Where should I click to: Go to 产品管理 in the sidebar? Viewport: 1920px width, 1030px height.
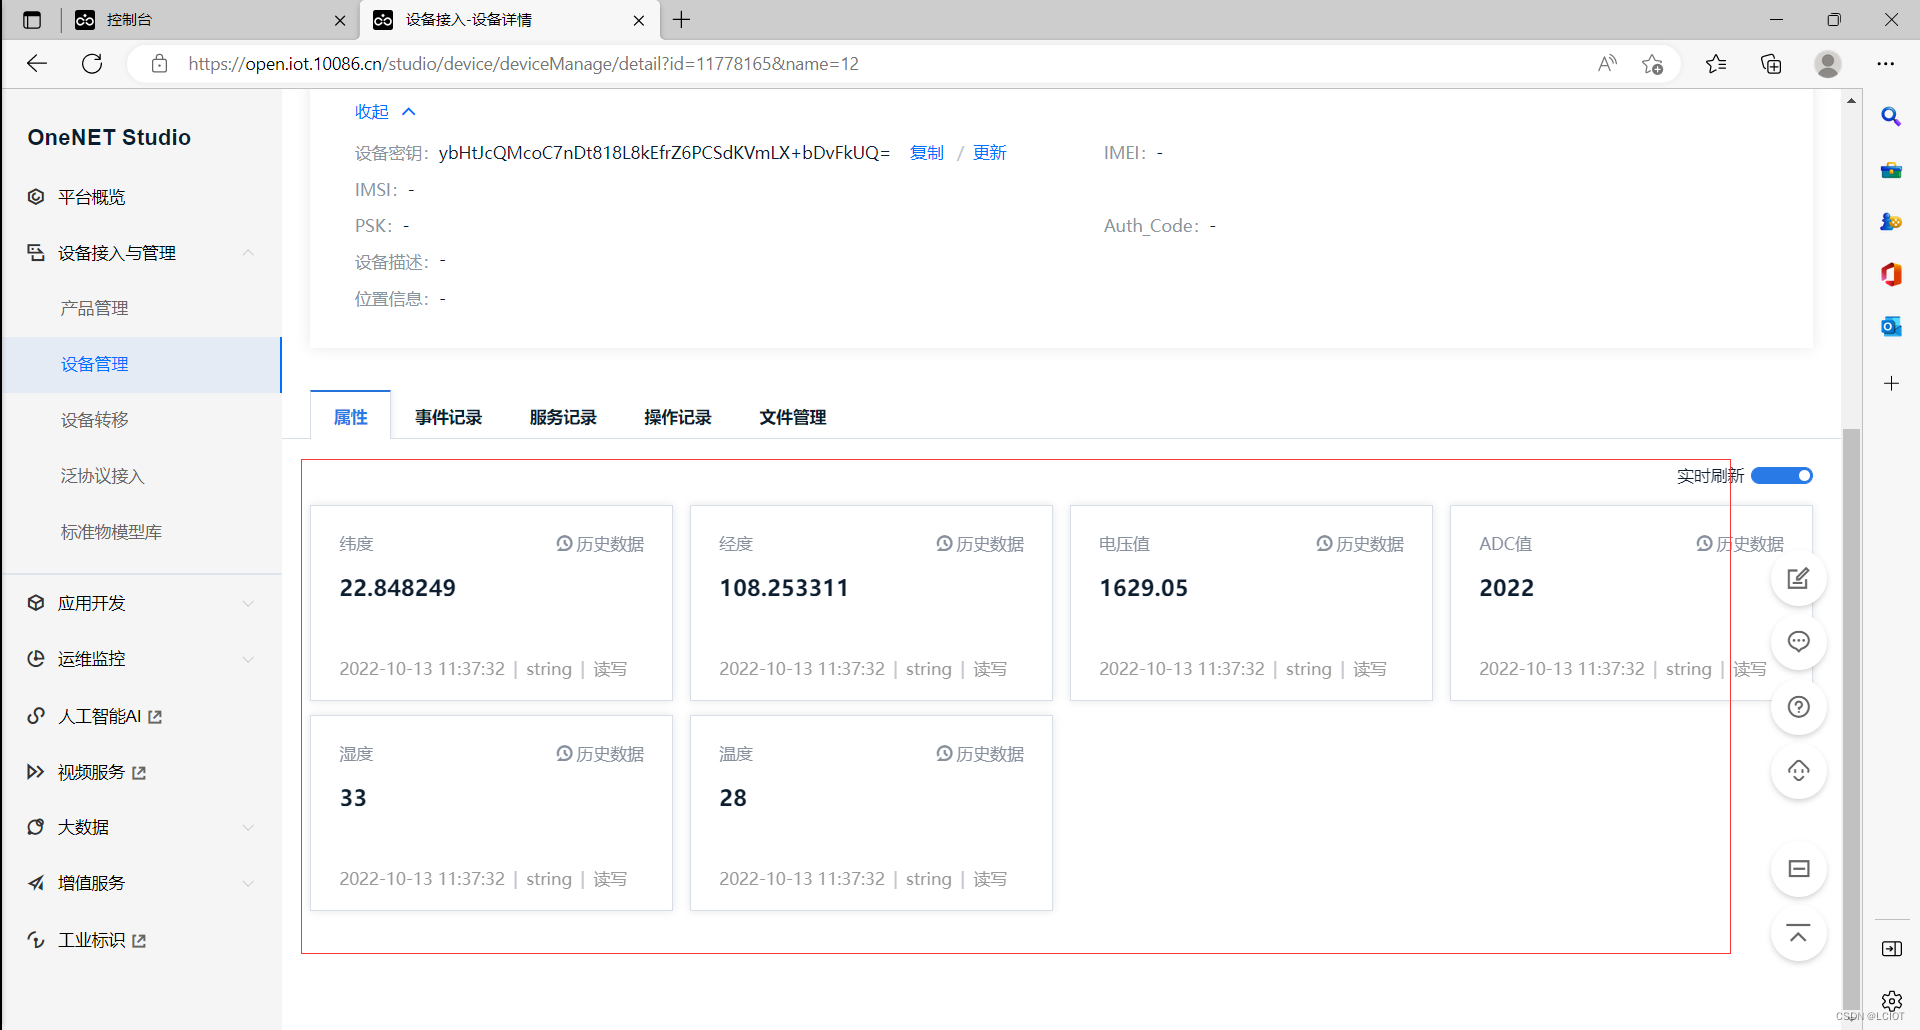(94, 308)
